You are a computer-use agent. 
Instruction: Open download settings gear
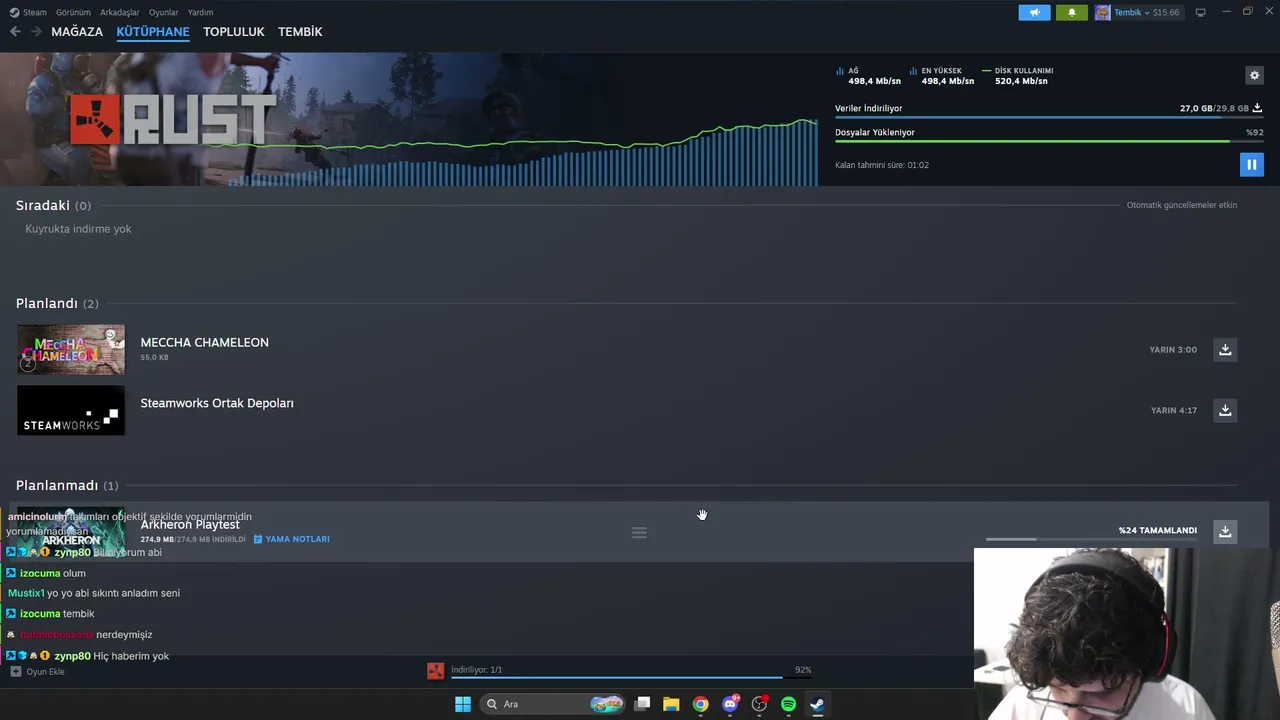pos(1254,75)
